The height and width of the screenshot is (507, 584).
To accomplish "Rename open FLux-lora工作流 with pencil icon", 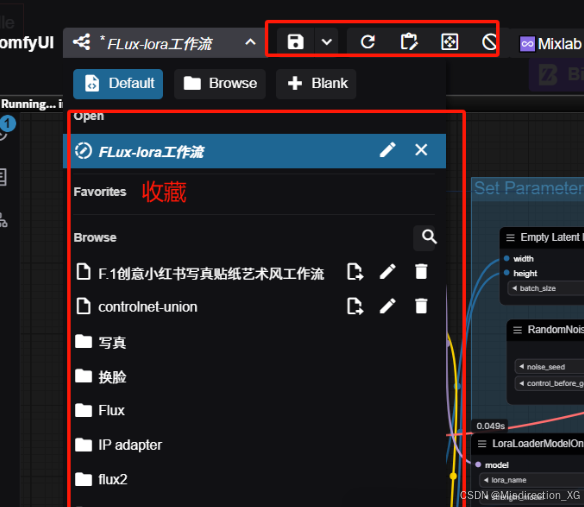I will pyautogui.click(x=388, y=150).
